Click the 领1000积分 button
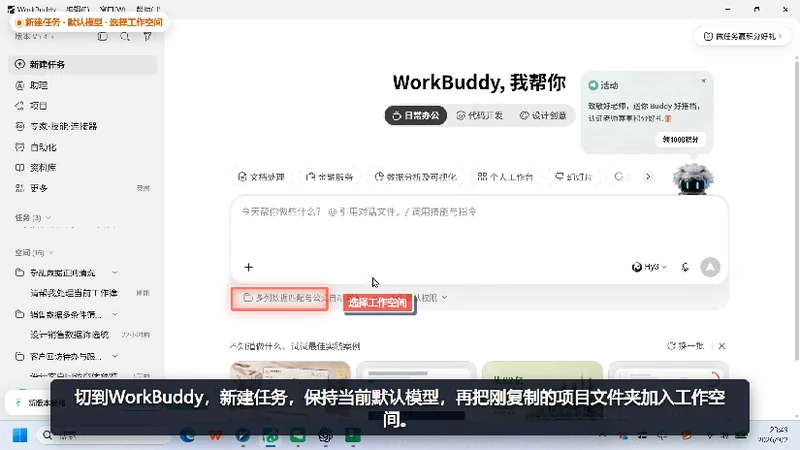The height and width of the screenshot is (450, 800). tap(680, 139)
